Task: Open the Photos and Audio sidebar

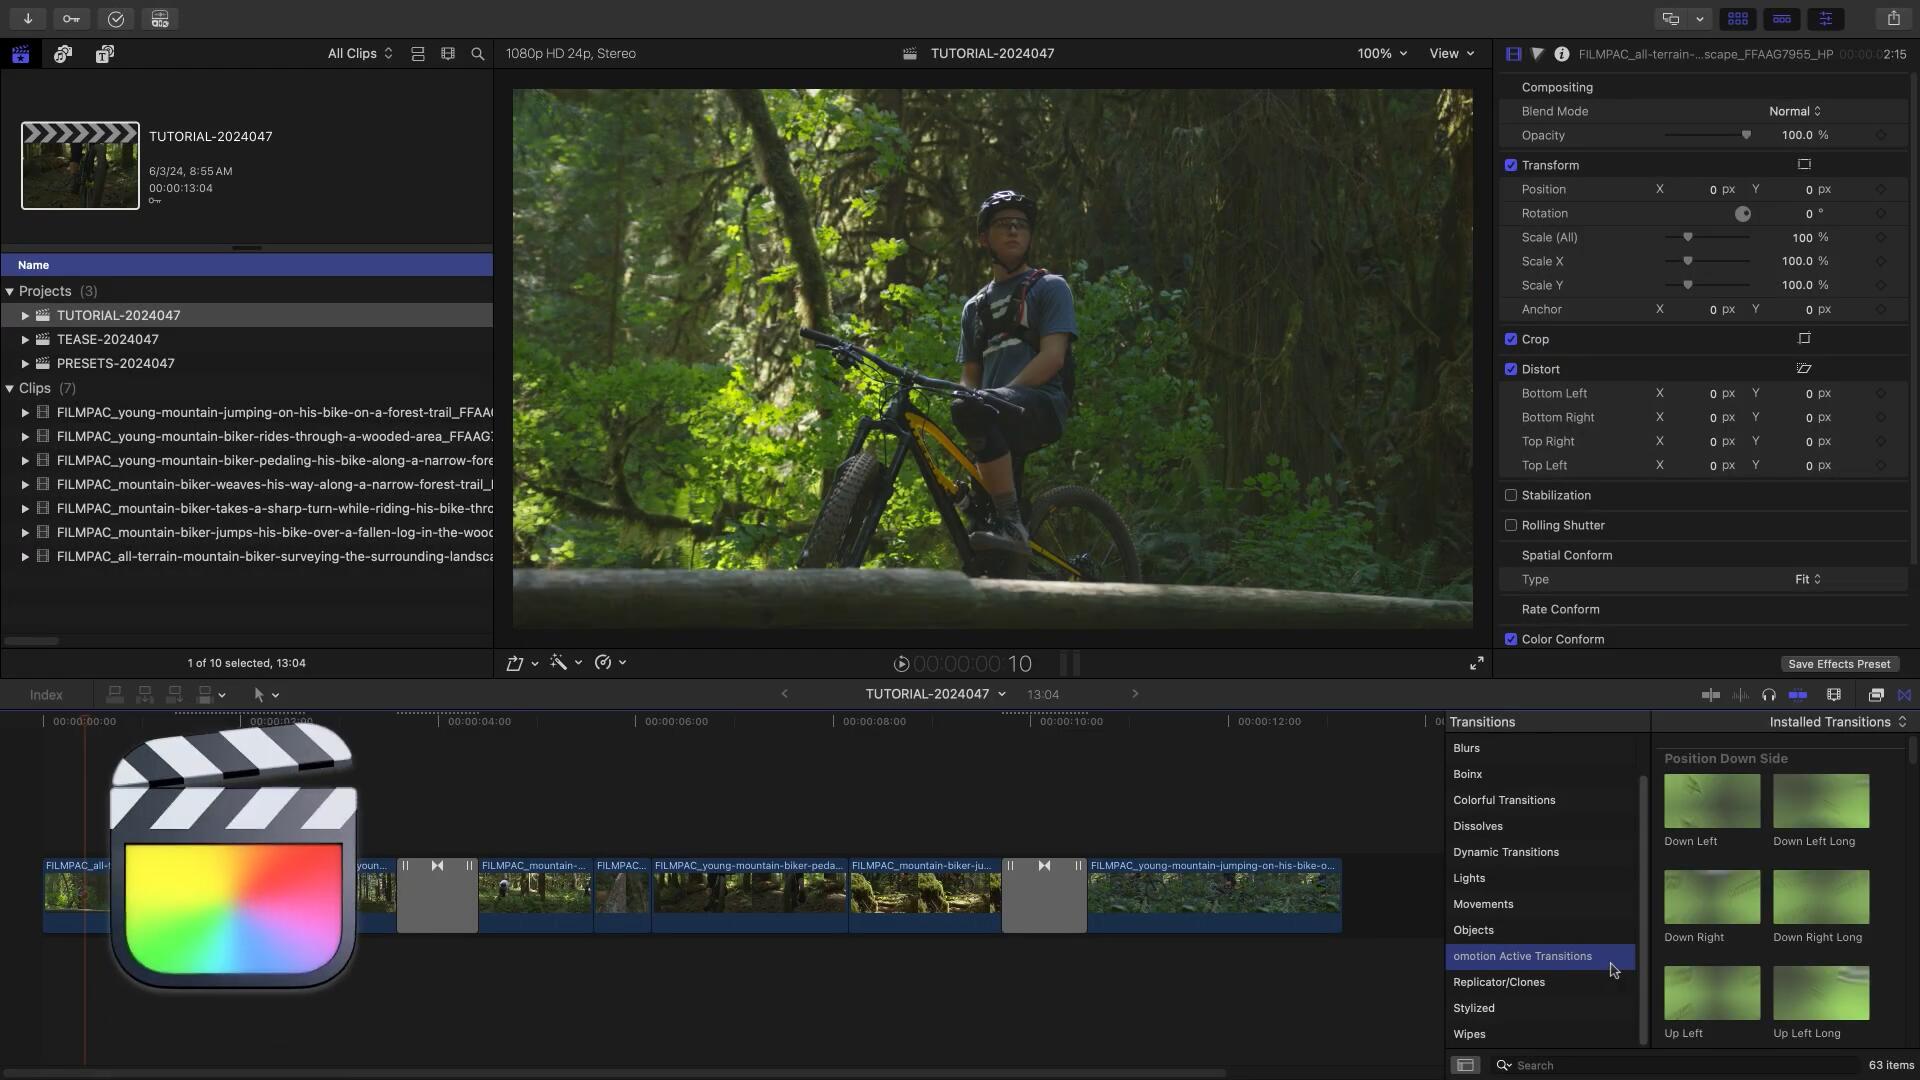Action: coord(63,54)
